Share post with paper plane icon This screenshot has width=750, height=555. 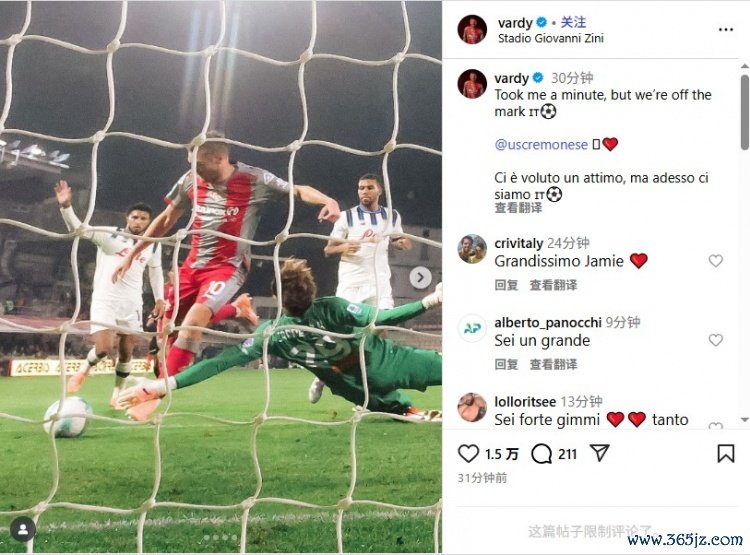tap(599, 453)
